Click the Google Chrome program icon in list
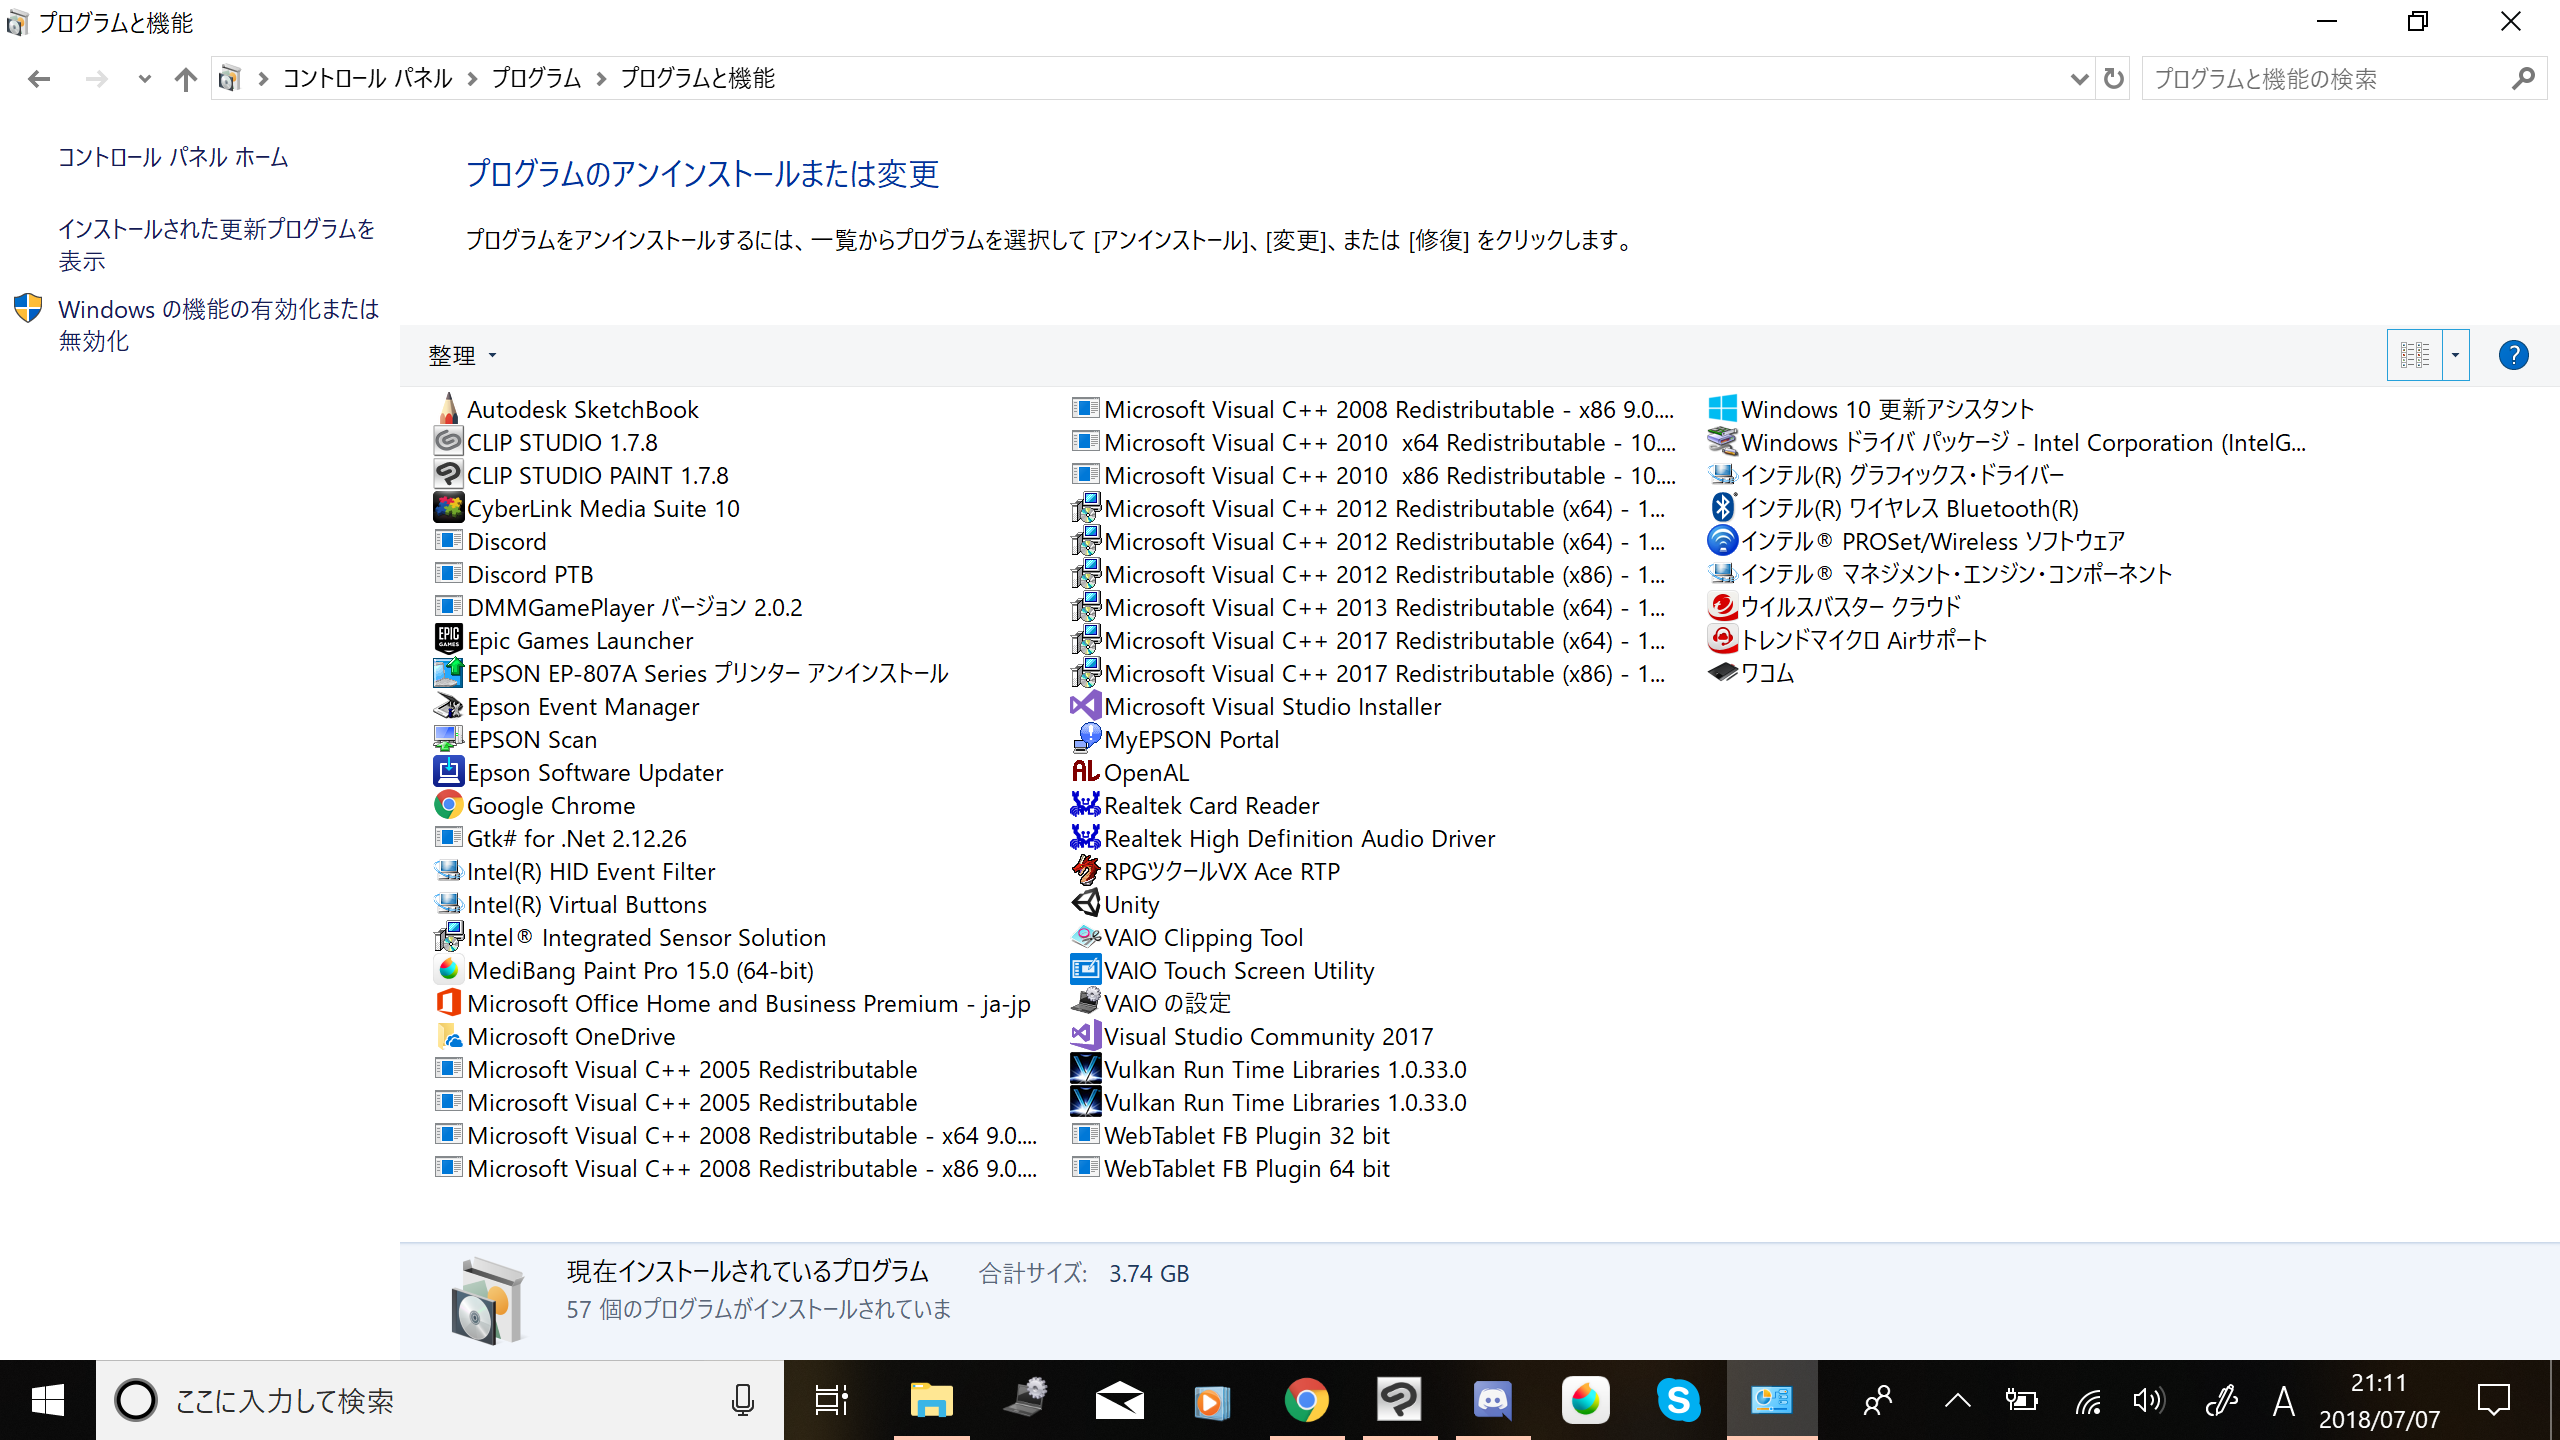Image resolution: width=2560 pixels, height=1440 pixels. point(448,805)
